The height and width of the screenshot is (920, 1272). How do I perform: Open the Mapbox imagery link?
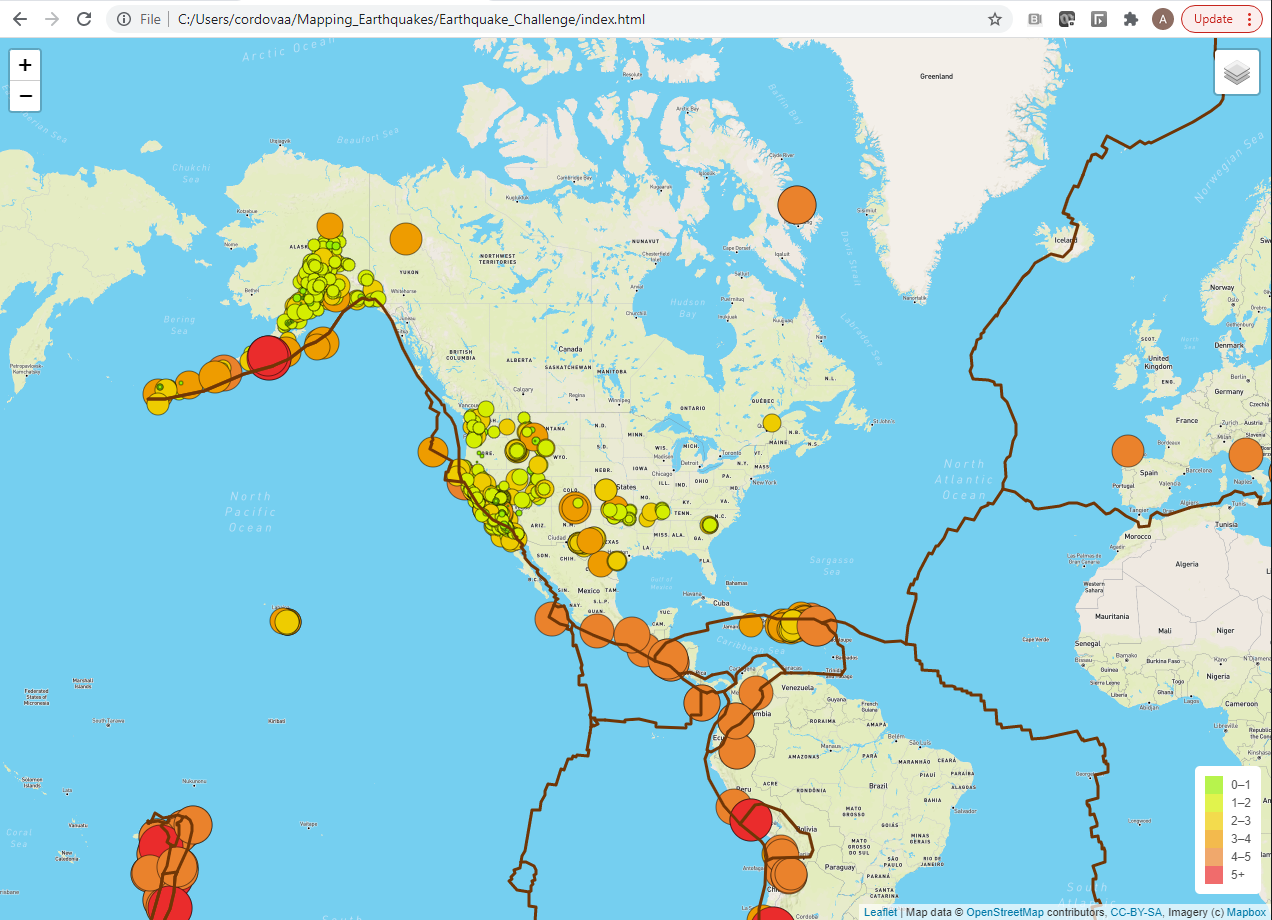click(x=1243, y=912)
